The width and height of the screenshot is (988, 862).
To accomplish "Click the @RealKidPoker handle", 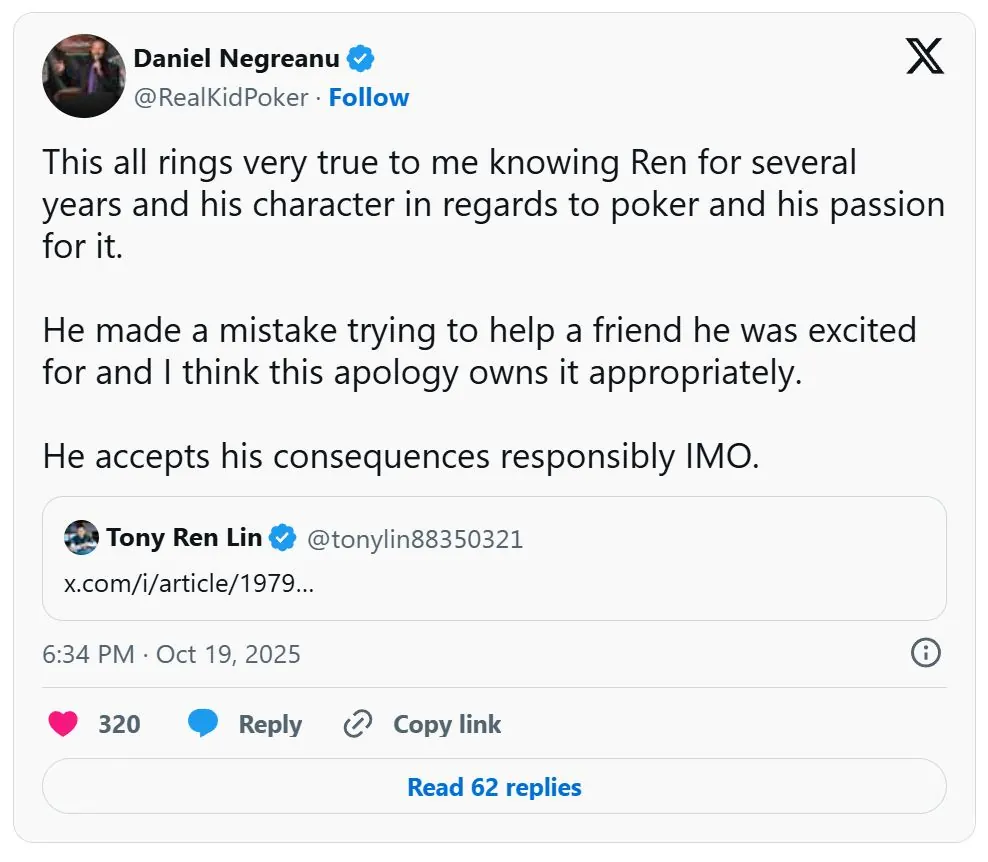I will coord(220,97).
